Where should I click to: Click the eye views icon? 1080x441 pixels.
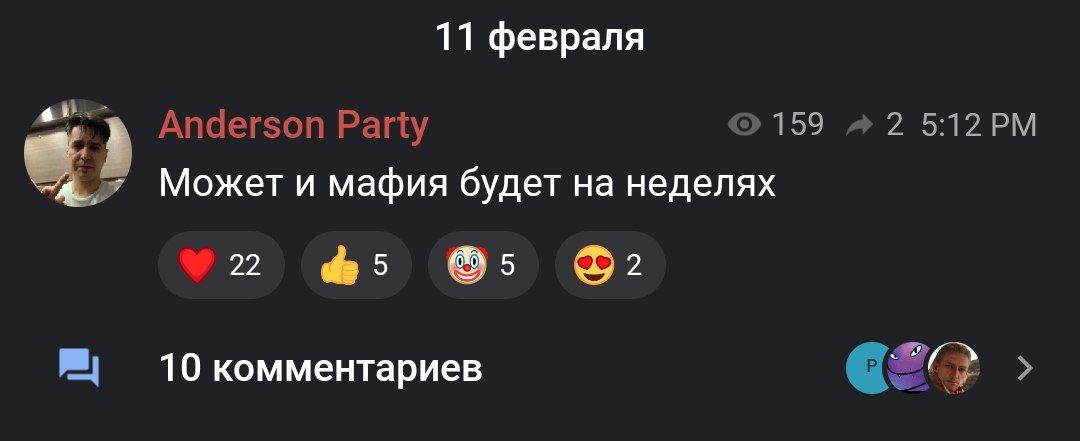click(x=745, y=125)
